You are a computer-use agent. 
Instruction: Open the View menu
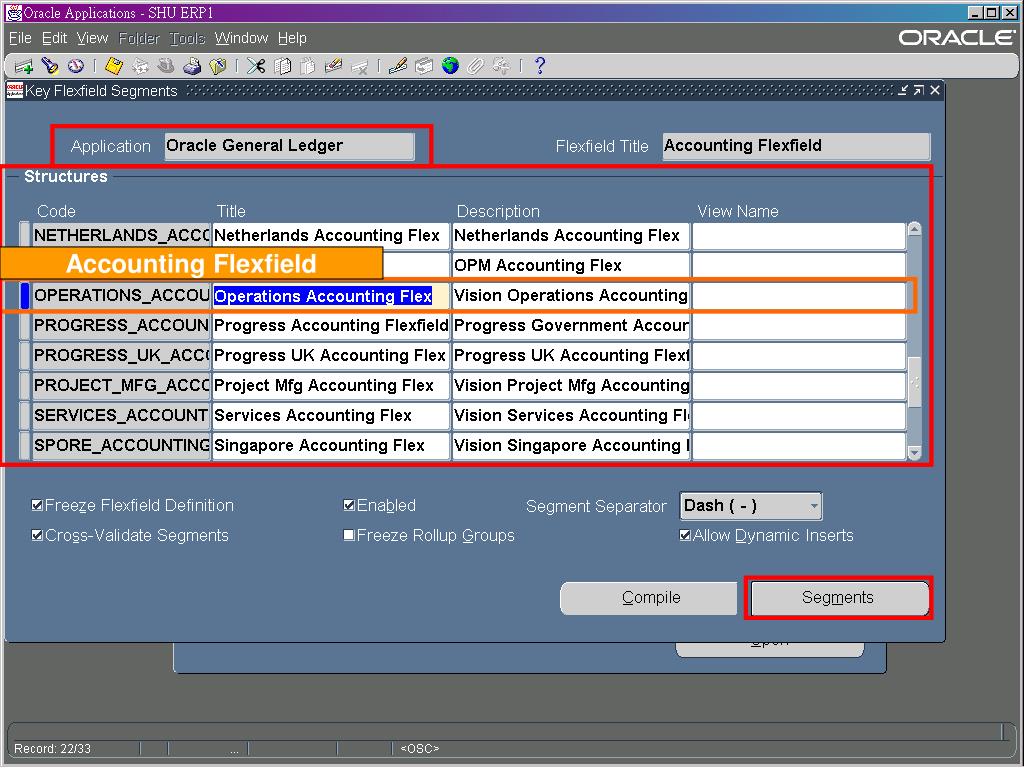92,39
